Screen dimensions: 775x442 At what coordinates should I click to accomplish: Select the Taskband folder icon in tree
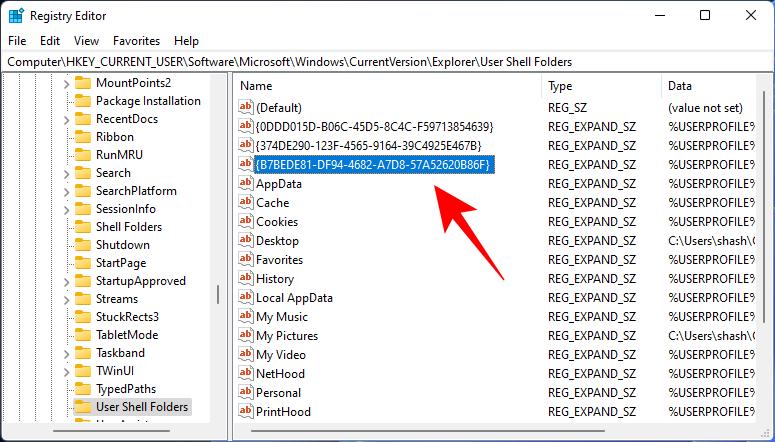84,353
